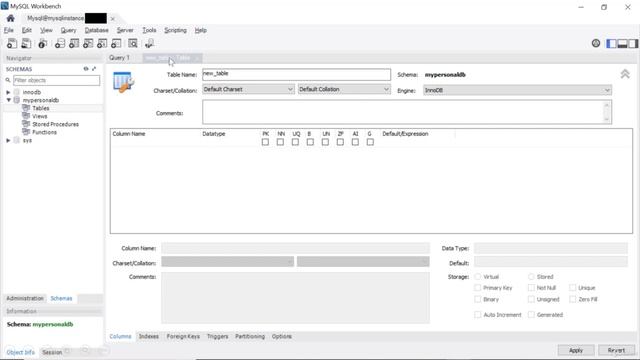This screenshot has height=360, width=640.
Task: Click the table editor icon beside Table Name
Action: 123,82
